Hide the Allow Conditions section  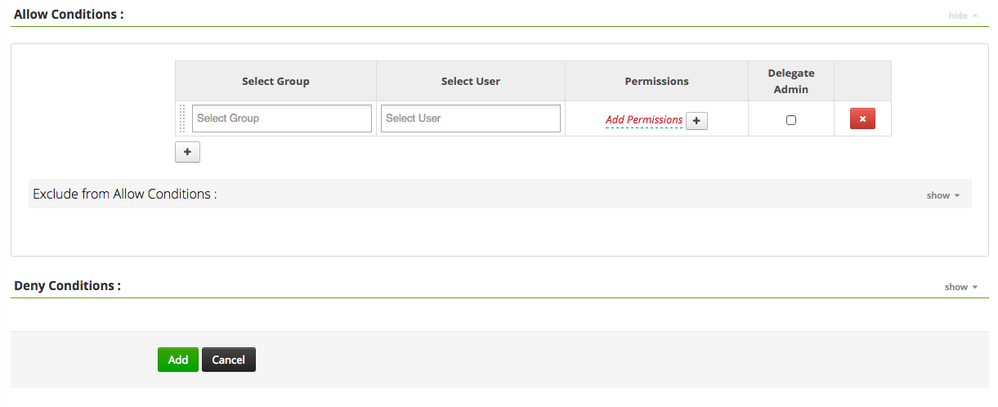click(x=963, y=16)
